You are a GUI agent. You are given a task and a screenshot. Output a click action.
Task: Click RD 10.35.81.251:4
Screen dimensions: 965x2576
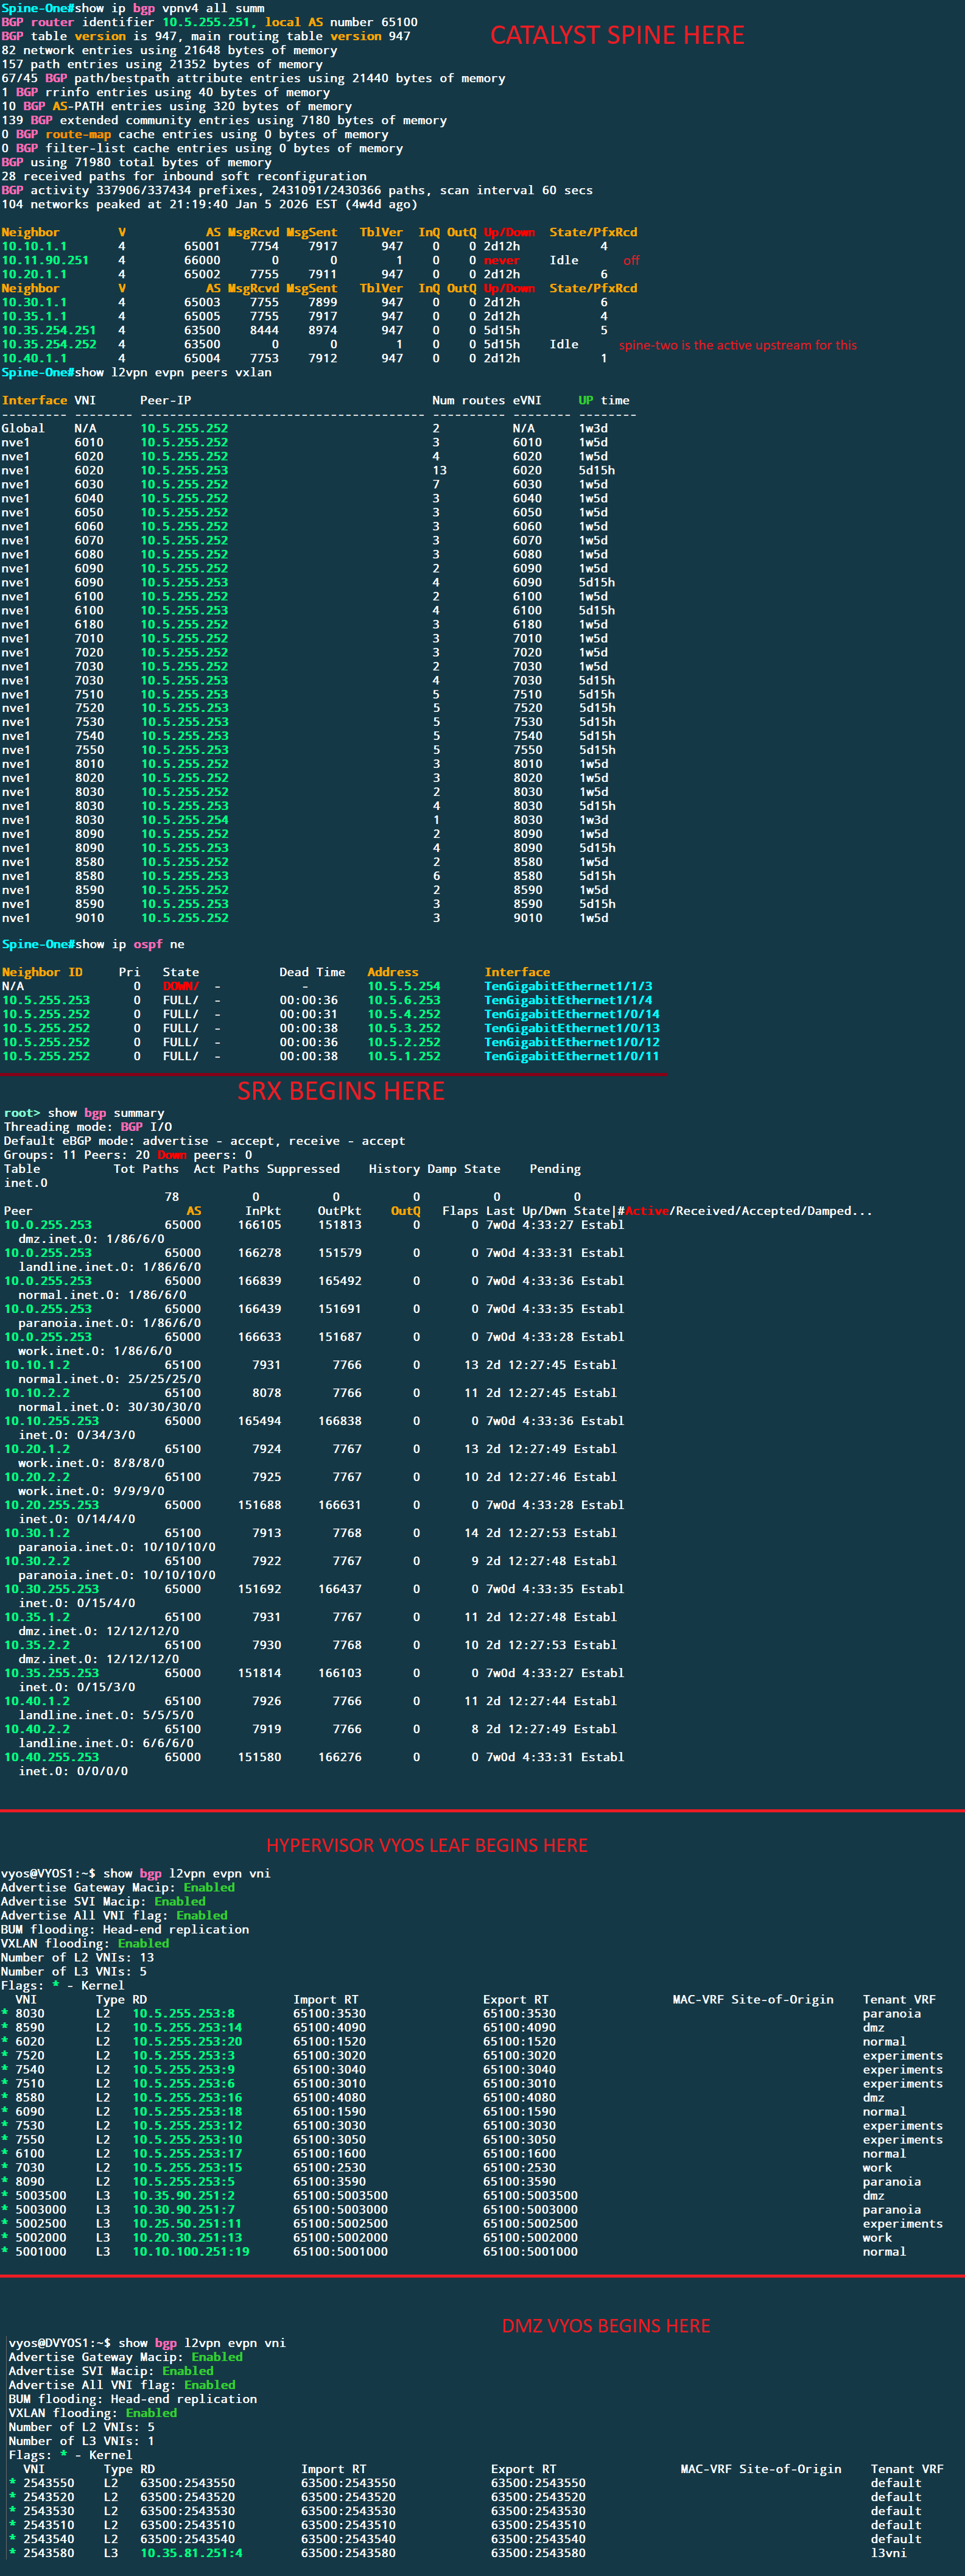[x=191, y=2553]
